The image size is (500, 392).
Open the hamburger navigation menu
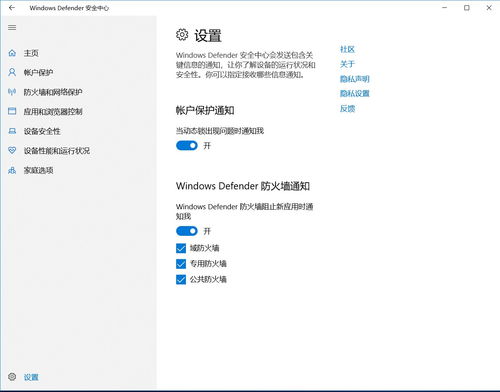[12, 27]
